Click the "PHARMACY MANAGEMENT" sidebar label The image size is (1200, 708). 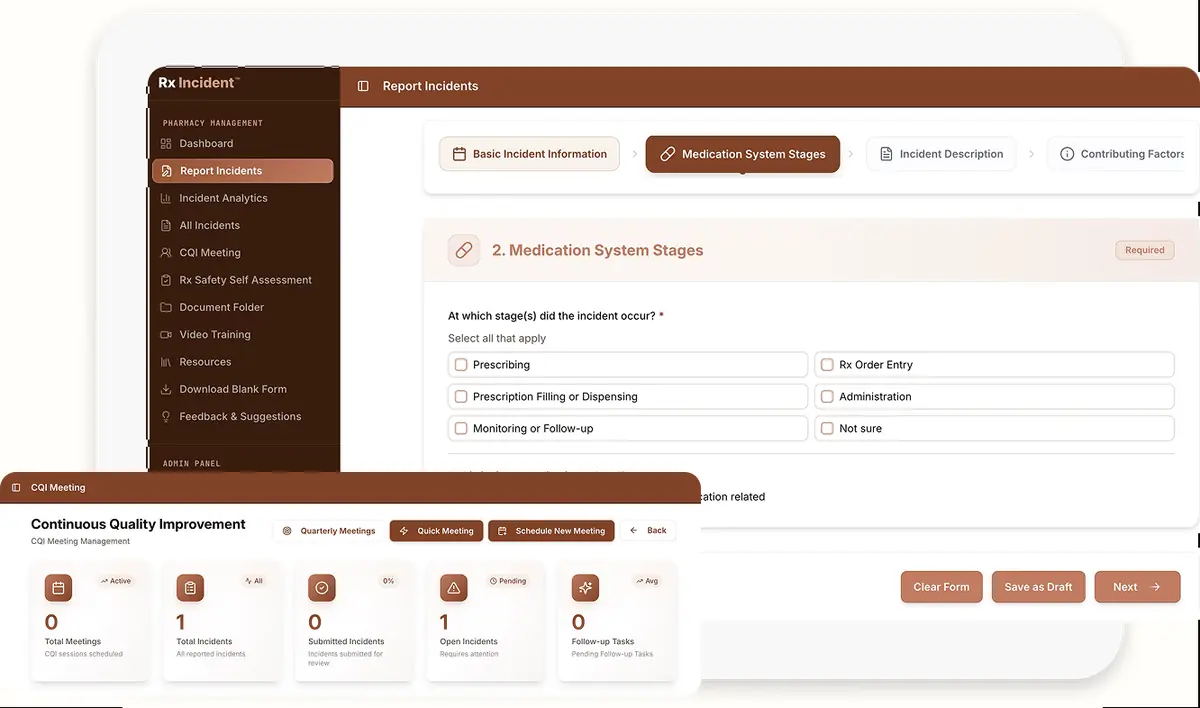213,123
